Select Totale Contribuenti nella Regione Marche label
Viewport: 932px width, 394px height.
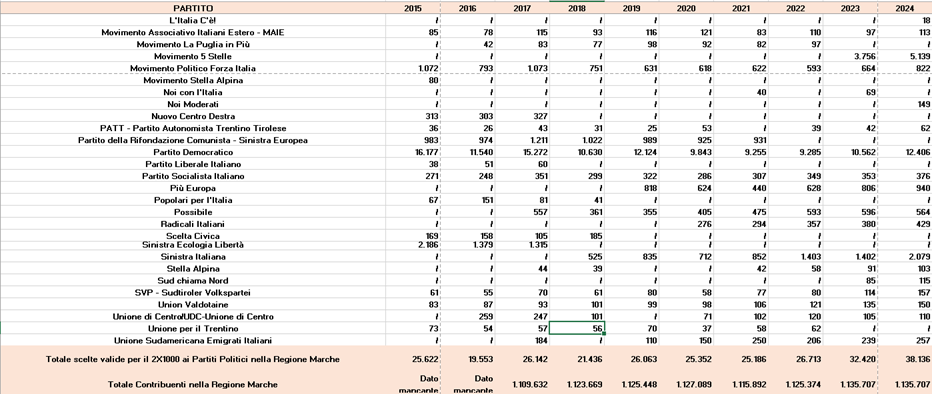pos(193,383)
